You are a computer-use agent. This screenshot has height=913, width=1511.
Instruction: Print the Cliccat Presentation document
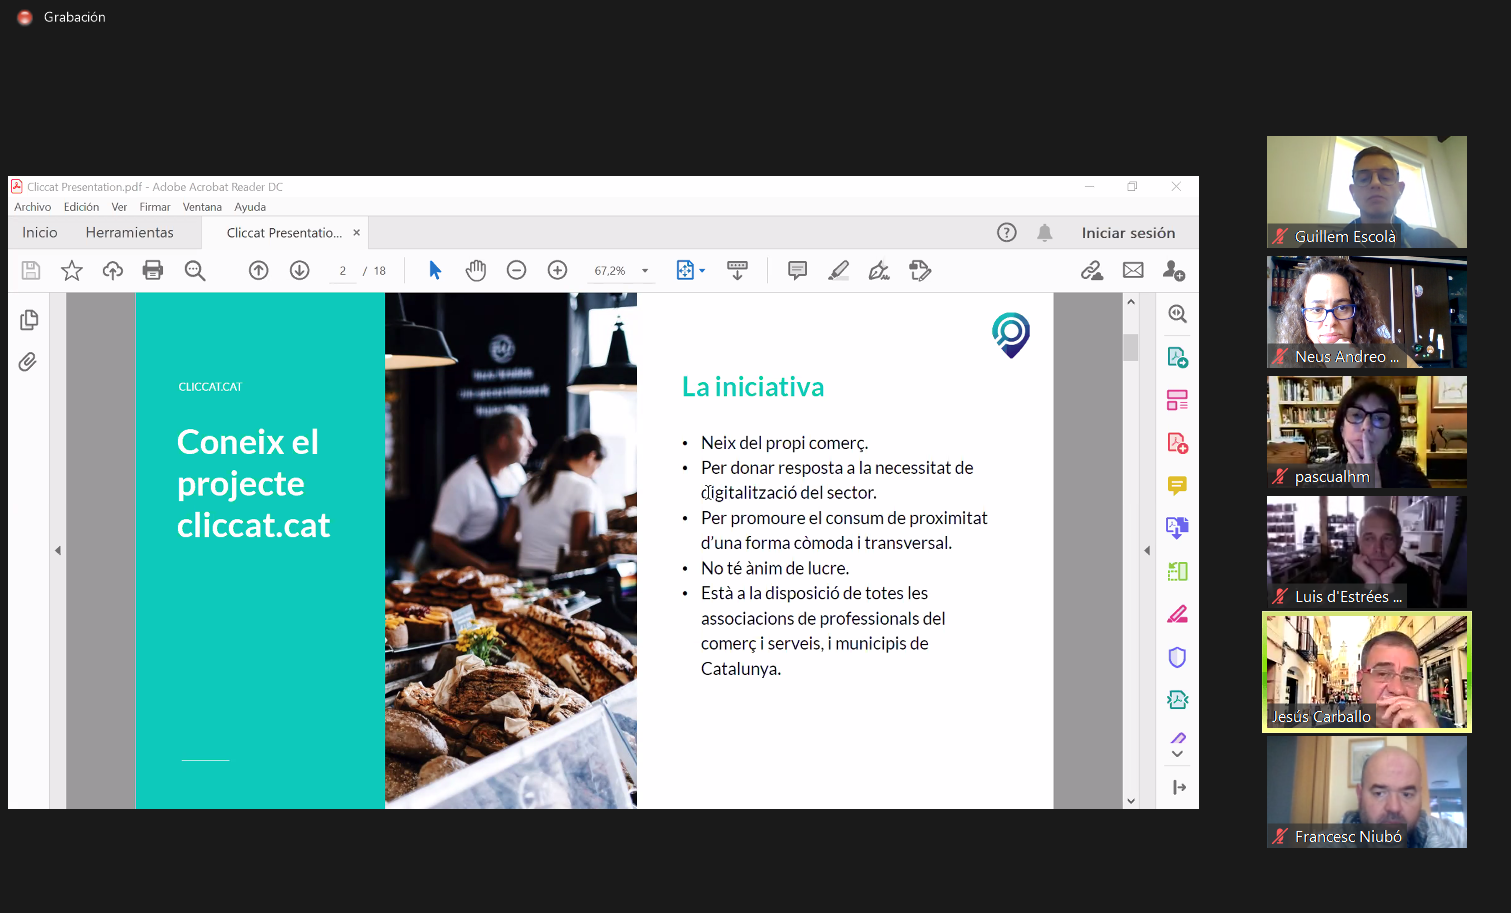point(153,270)
